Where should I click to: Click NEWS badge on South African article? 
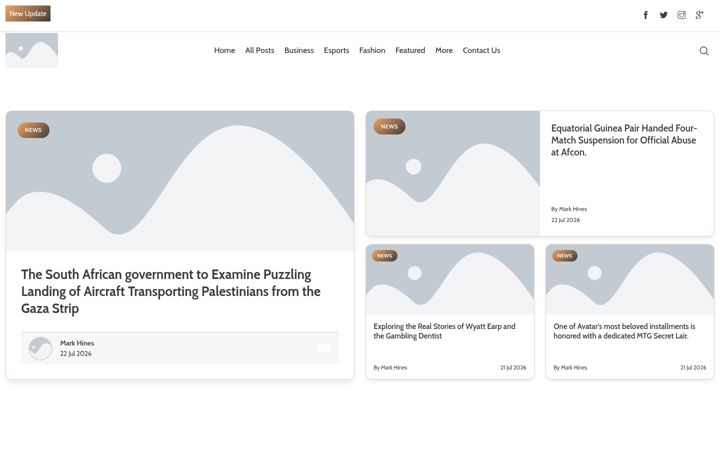point(33,130)
